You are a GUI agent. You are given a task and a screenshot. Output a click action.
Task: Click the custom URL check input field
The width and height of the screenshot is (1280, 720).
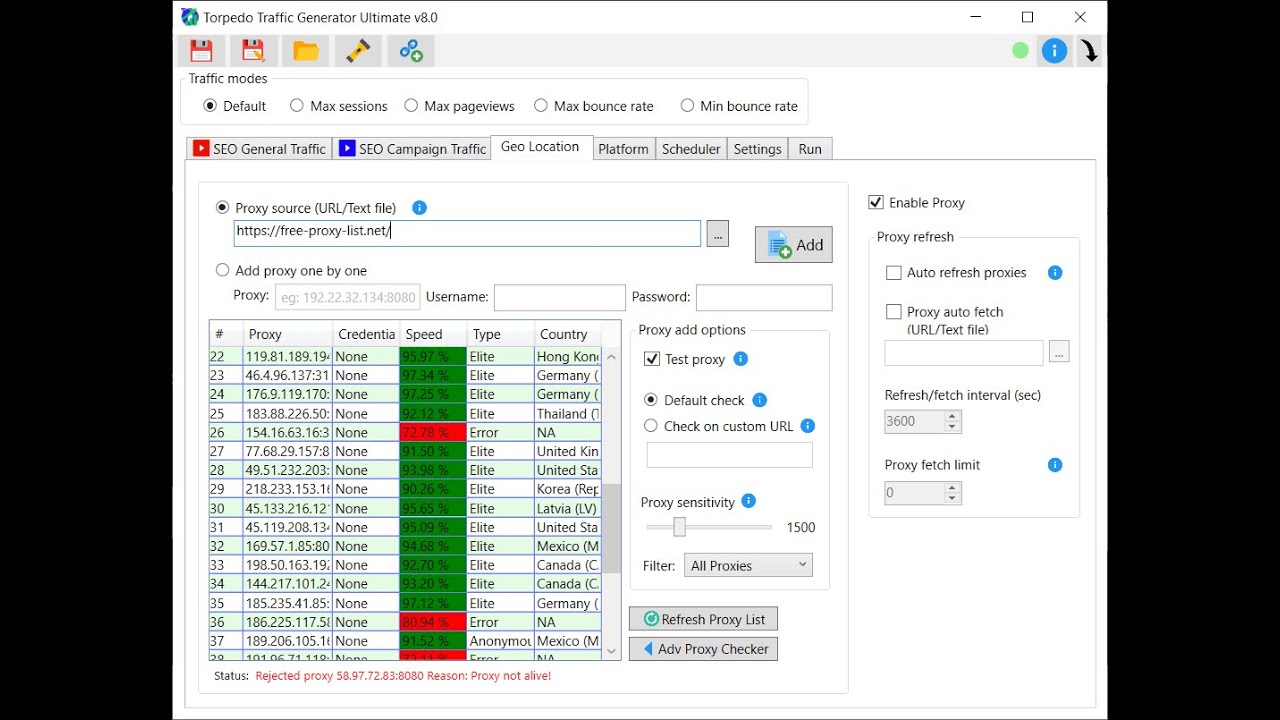coord(730,455)
